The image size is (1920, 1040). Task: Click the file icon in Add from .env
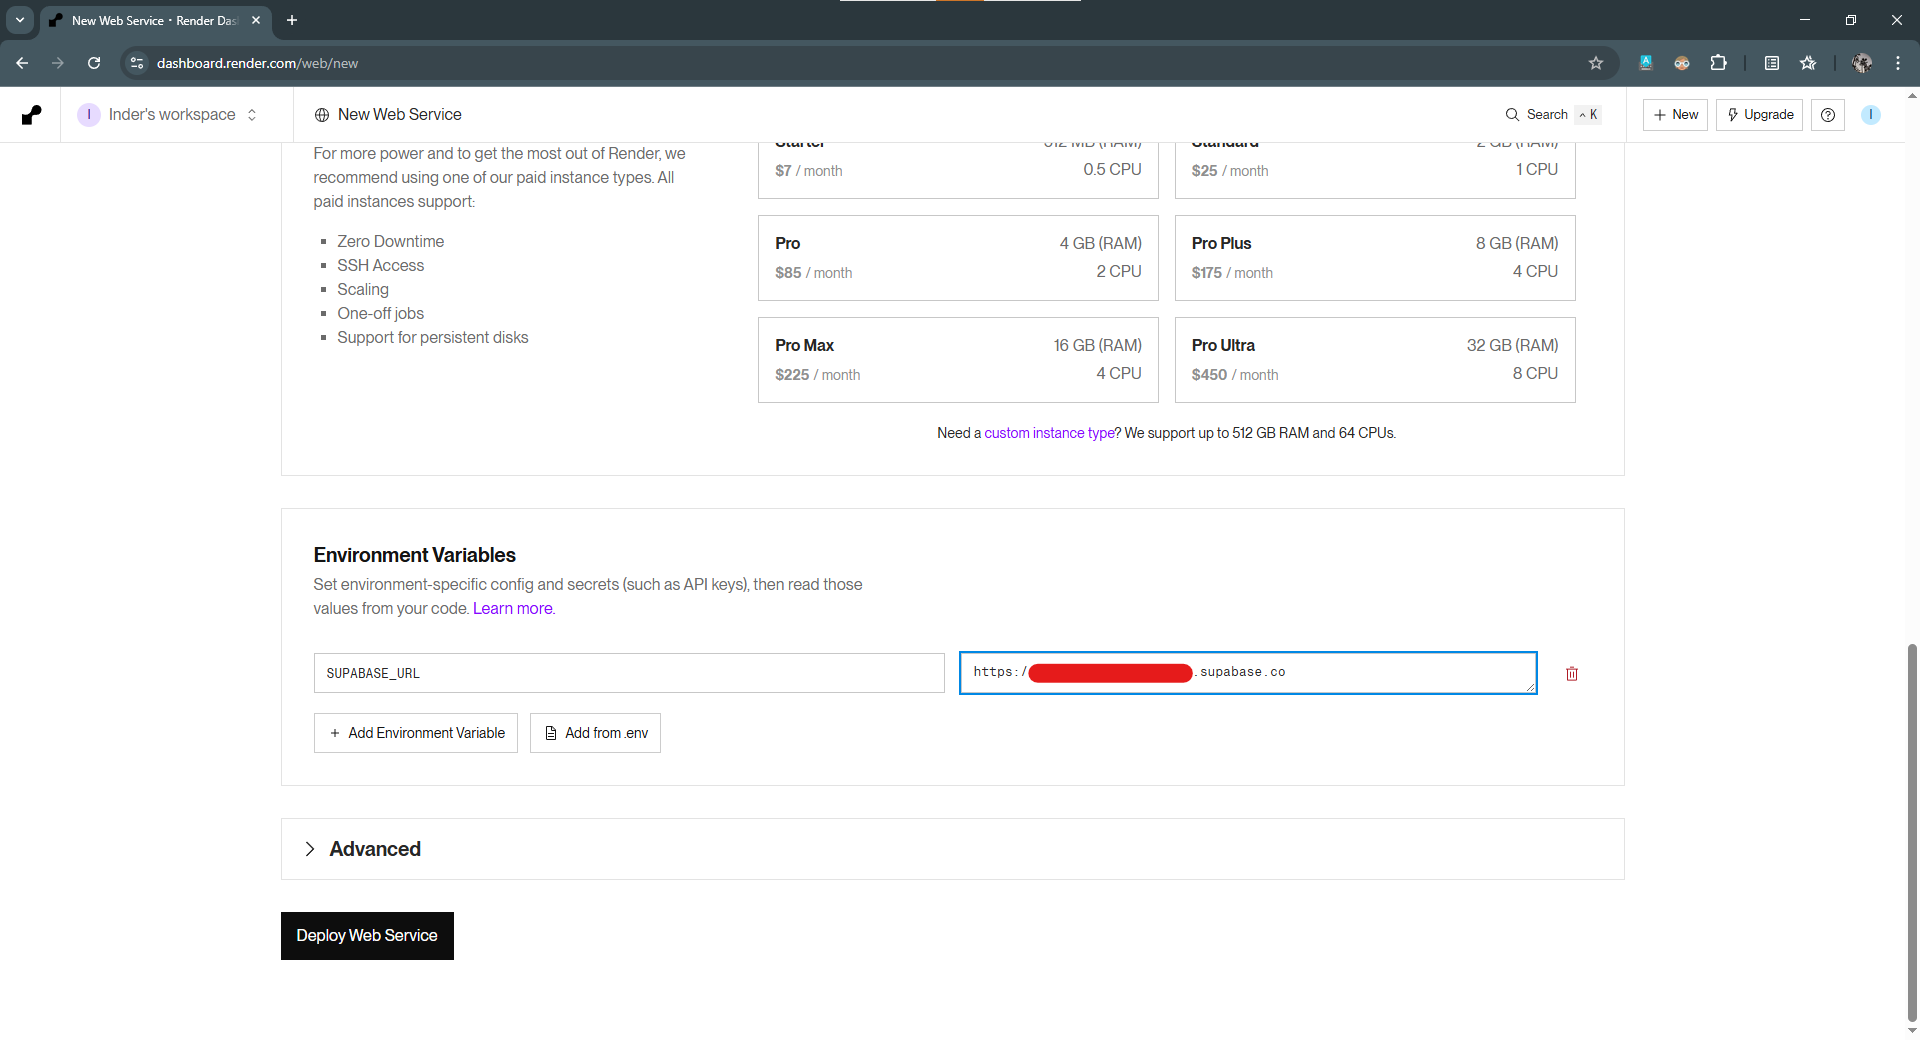(x=551, y=733)
